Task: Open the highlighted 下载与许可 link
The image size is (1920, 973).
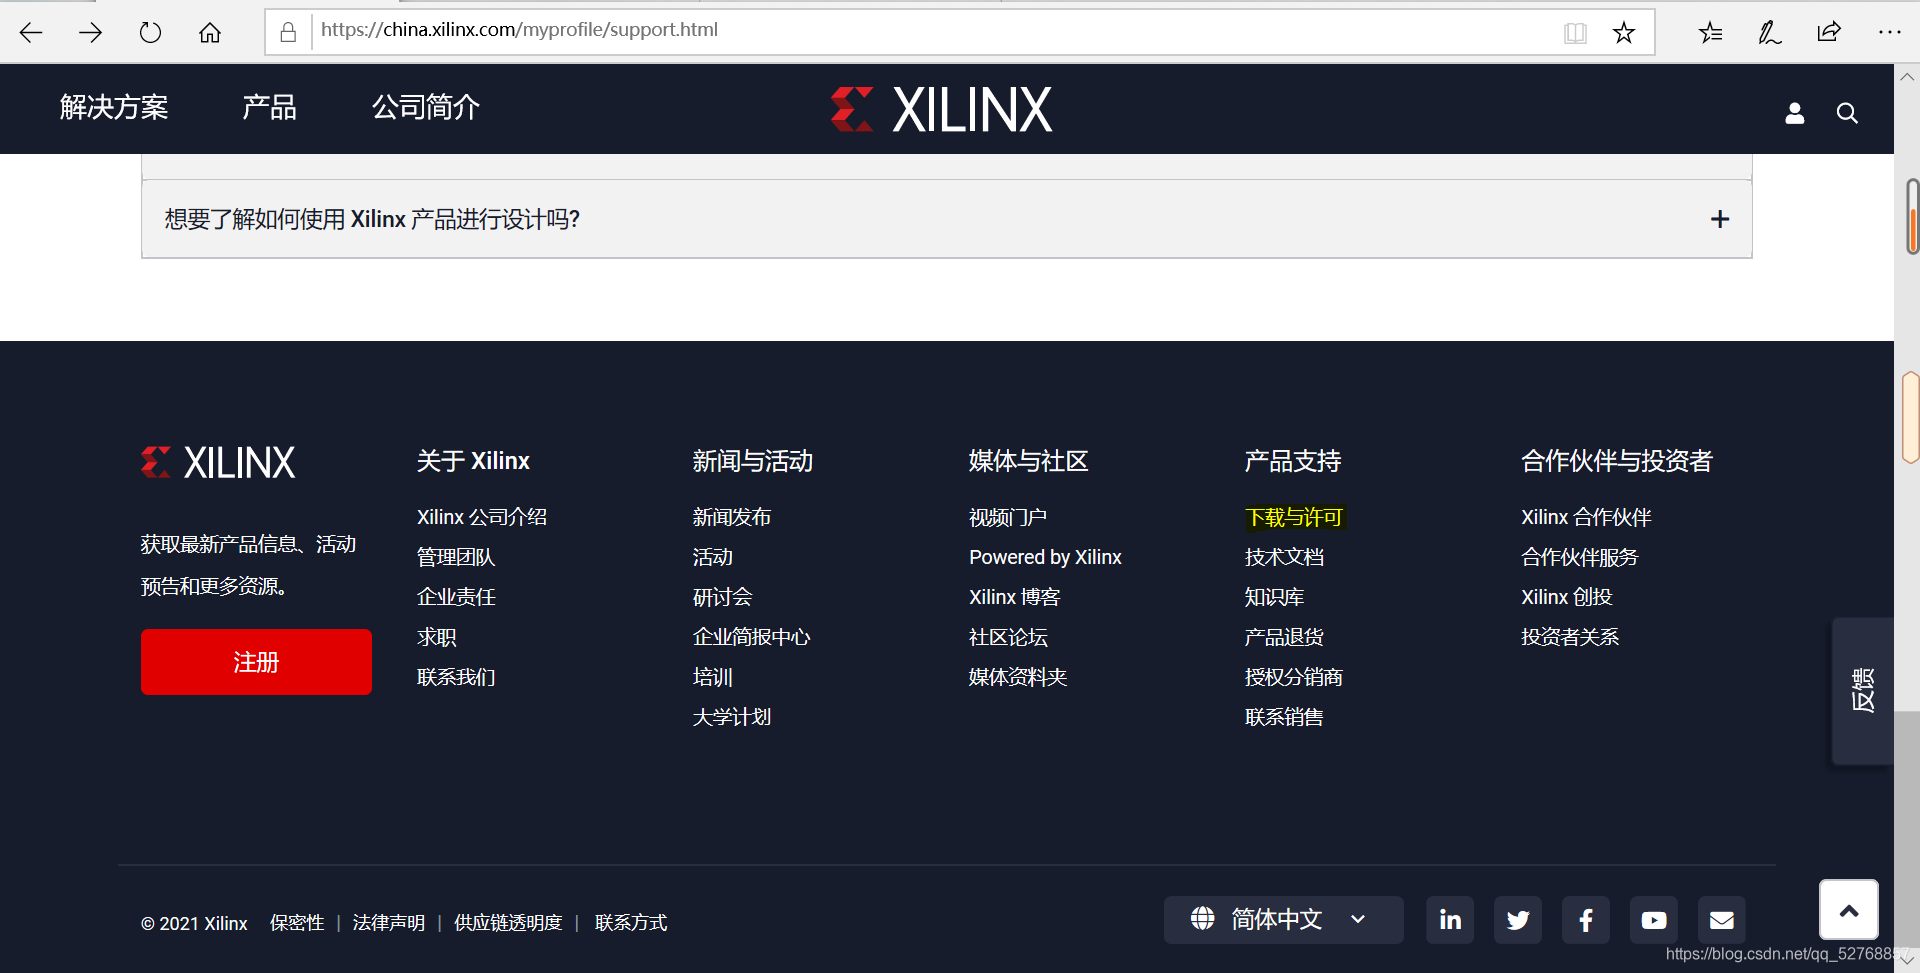Action: click(x=1294, y=517)
